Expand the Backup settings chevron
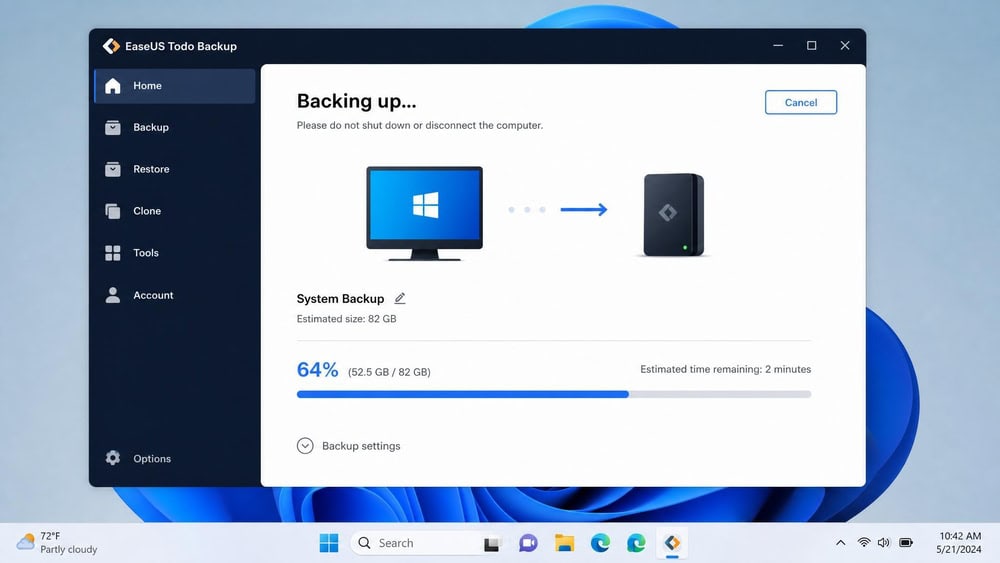Screen dimensions: 1000x563 point(305,446)
